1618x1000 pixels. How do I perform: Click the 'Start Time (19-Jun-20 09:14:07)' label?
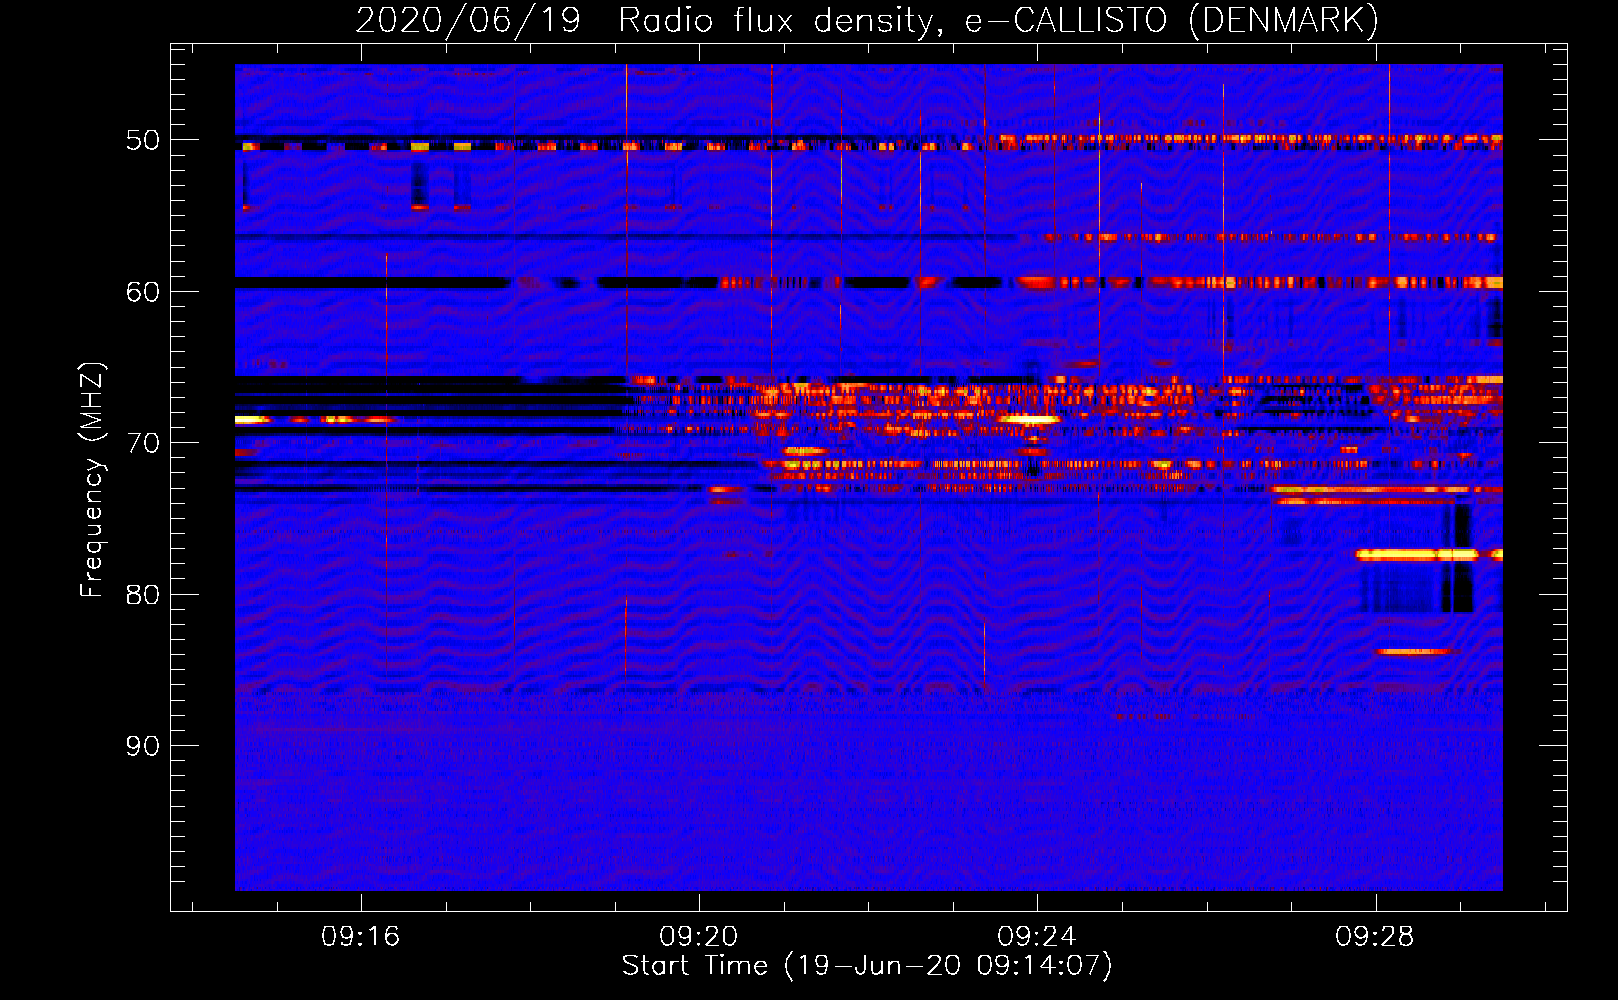point(867,966)
